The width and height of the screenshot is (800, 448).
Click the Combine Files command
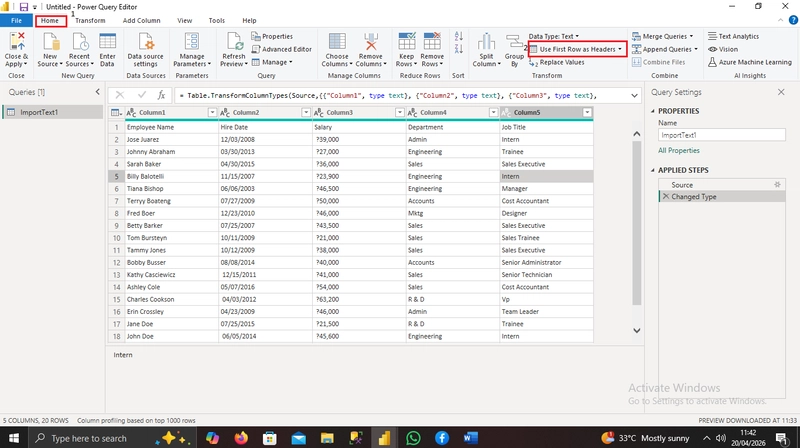pos(658,62)
